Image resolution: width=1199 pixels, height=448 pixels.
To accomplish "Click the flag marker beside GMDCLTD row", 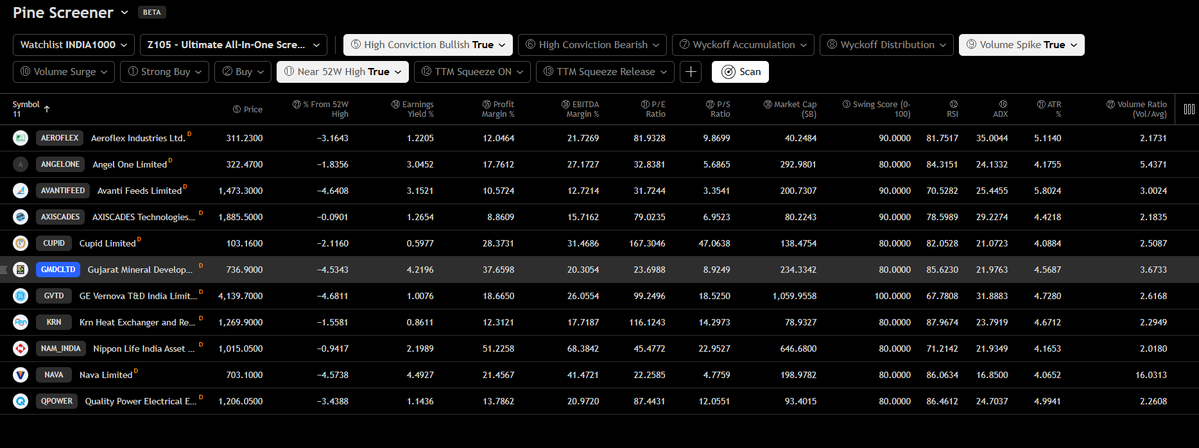I will tap(3, 269).
